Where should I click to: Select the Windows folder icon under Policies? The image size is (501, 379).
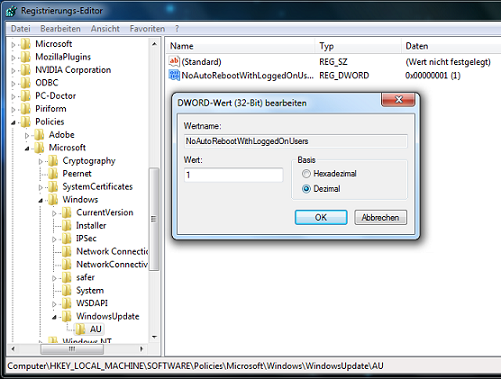53,200
